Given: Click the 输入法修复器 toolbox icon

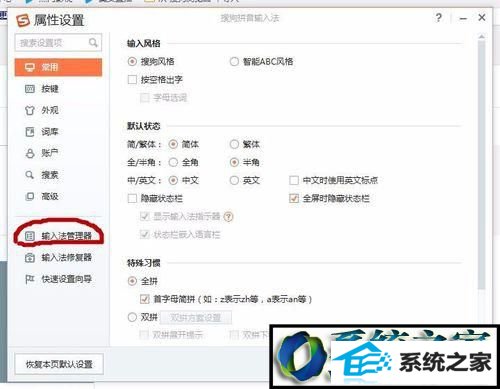Looking at the screenshot, I should (30, 258).
